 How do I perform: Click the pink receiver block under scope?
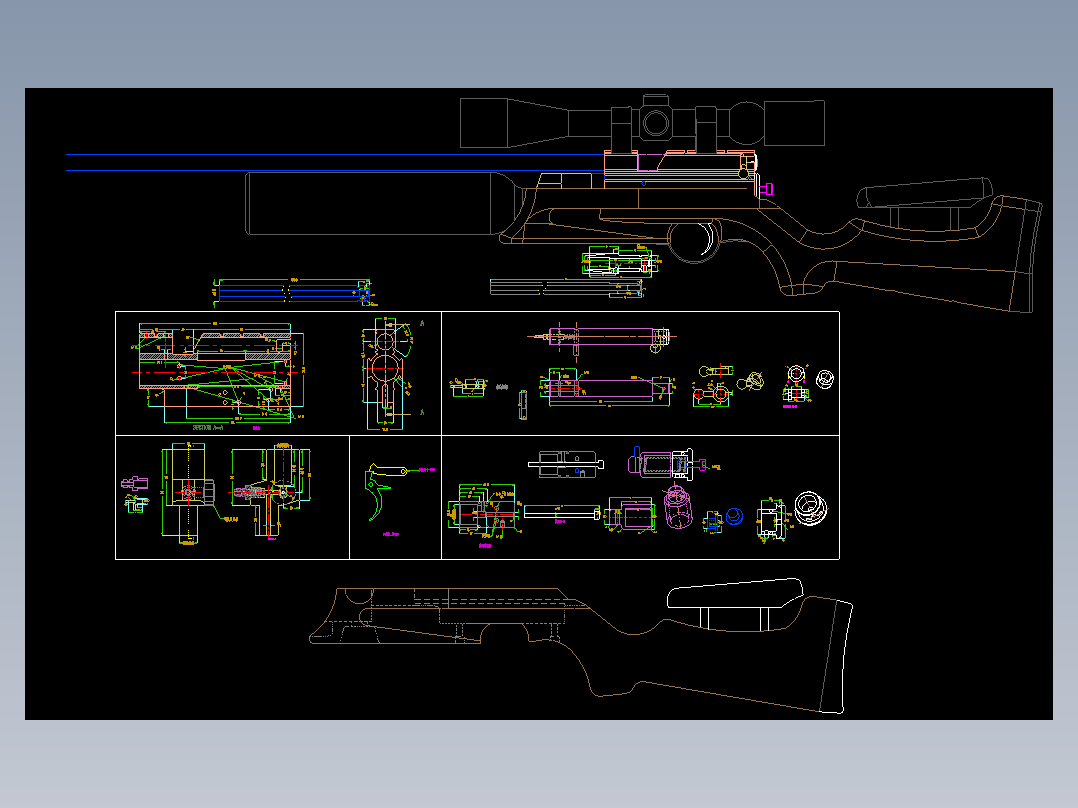pyautogui.click(x=681, y=169)
